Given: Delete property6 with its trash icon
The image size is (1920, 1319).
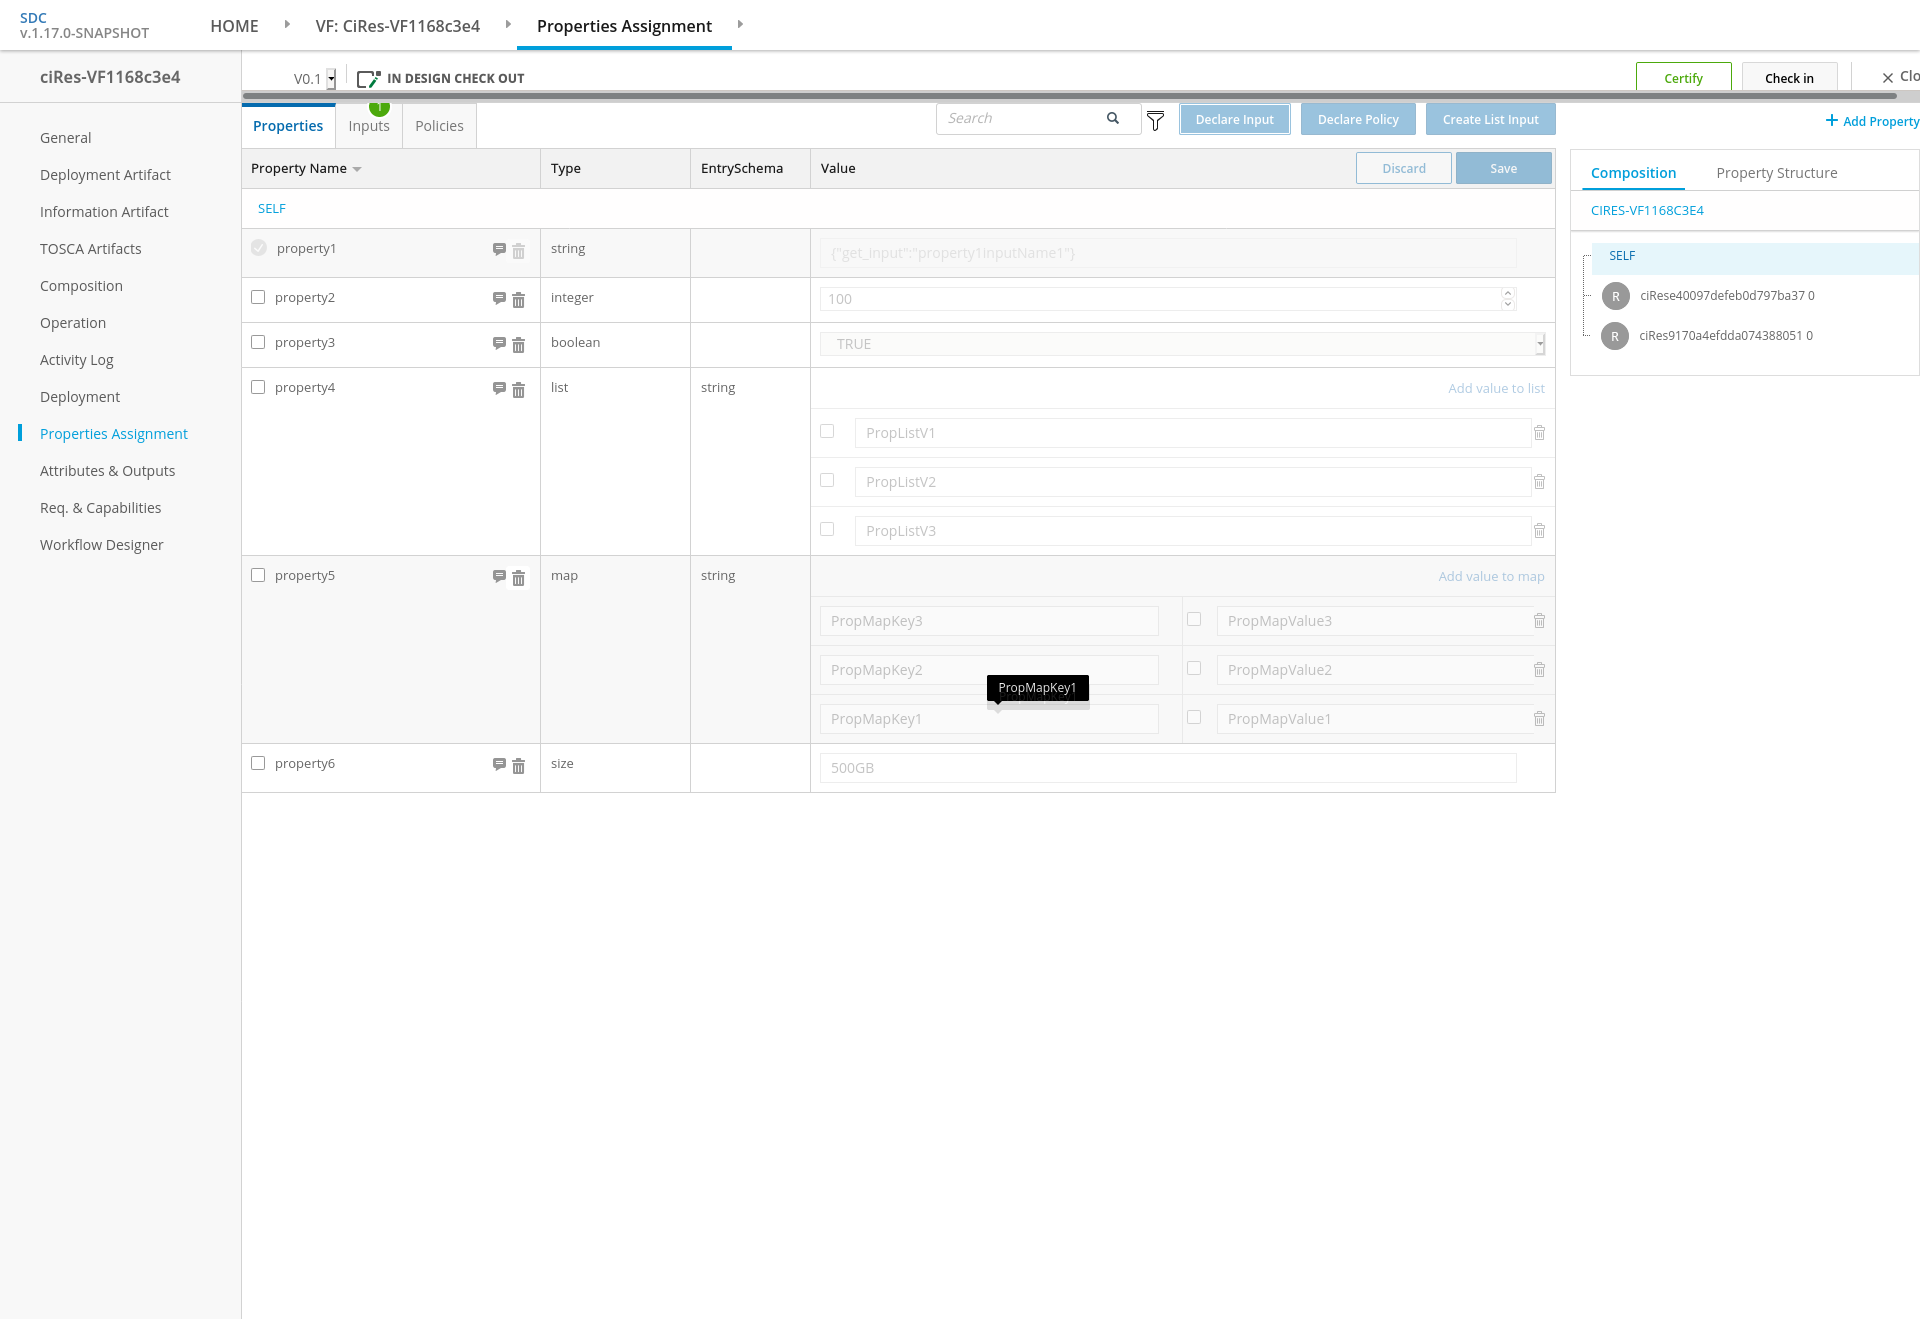Looking at the screenshot, I should pos(518,766).
